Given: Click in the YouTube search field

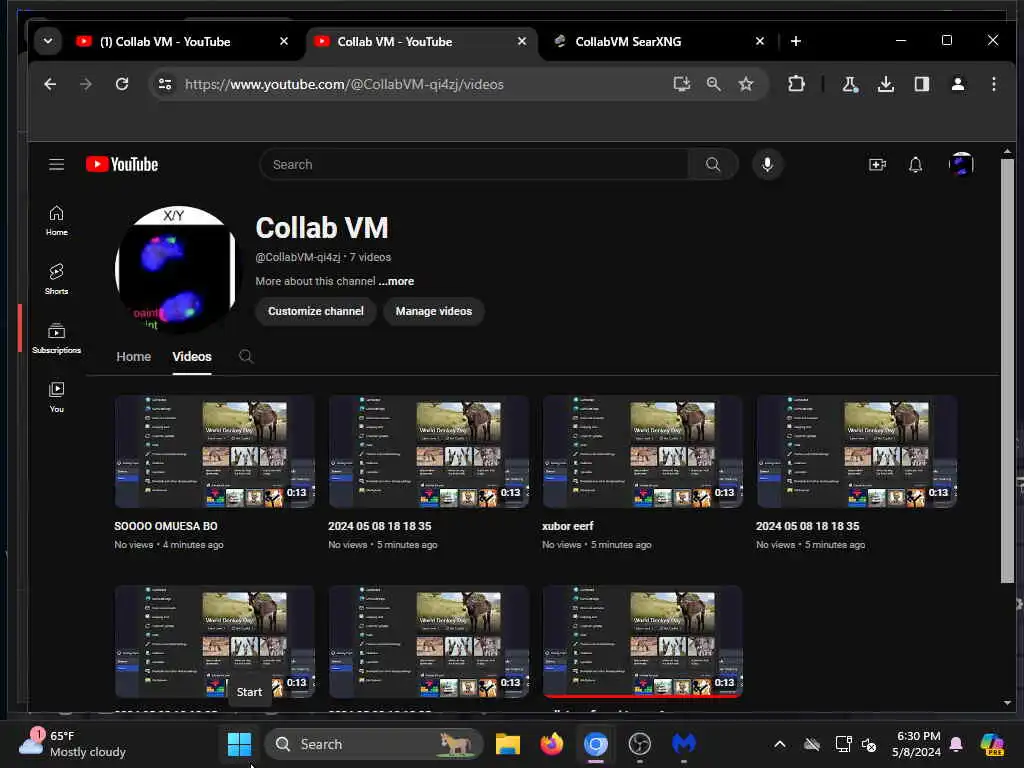Looking at the screenshot, I should point(473,165).
